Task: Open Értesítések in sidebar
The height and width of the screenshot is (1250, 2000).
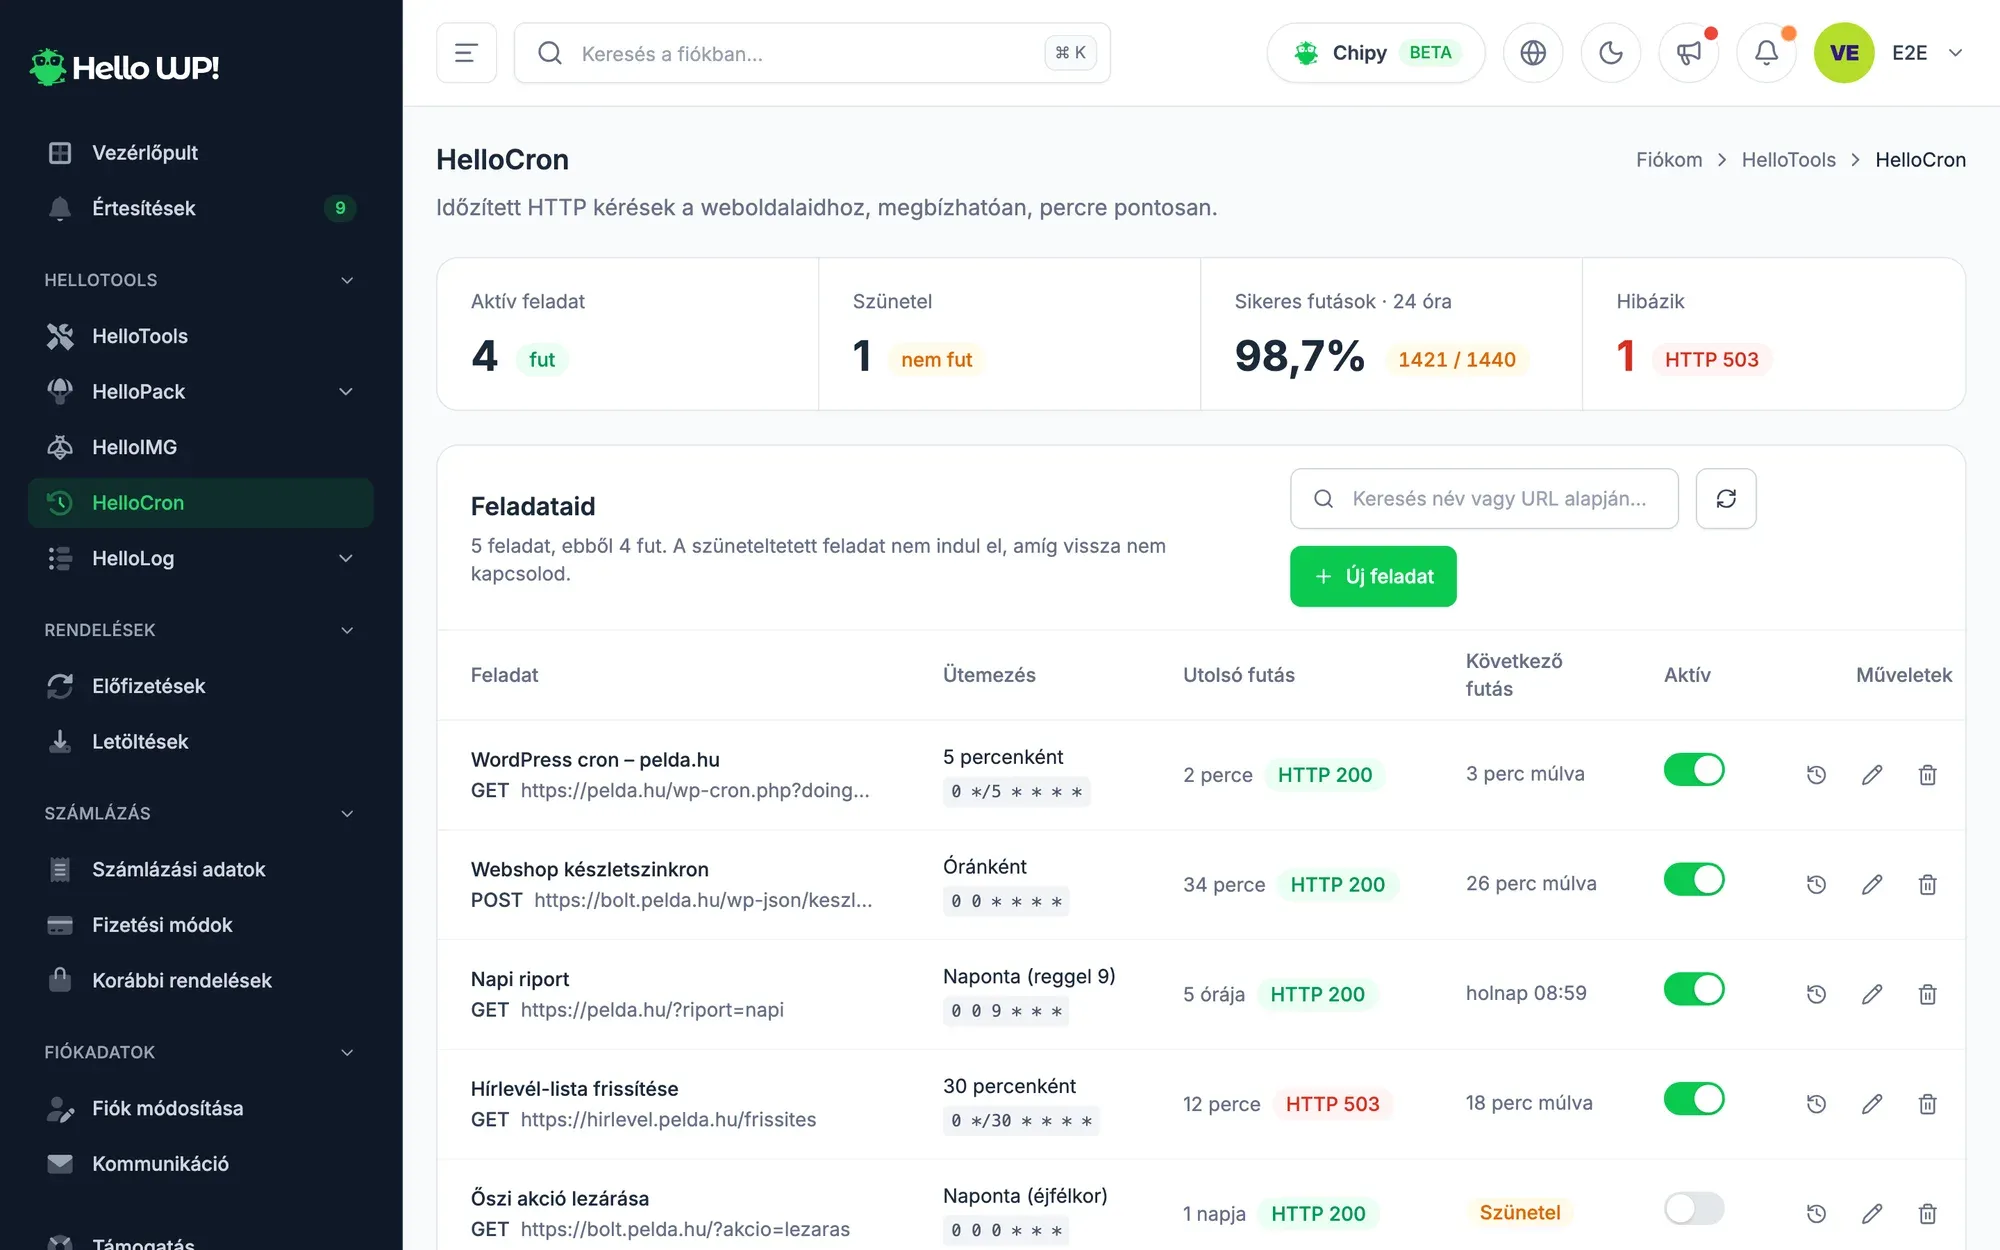Action: pyautogui.click(x=200, y=208)
